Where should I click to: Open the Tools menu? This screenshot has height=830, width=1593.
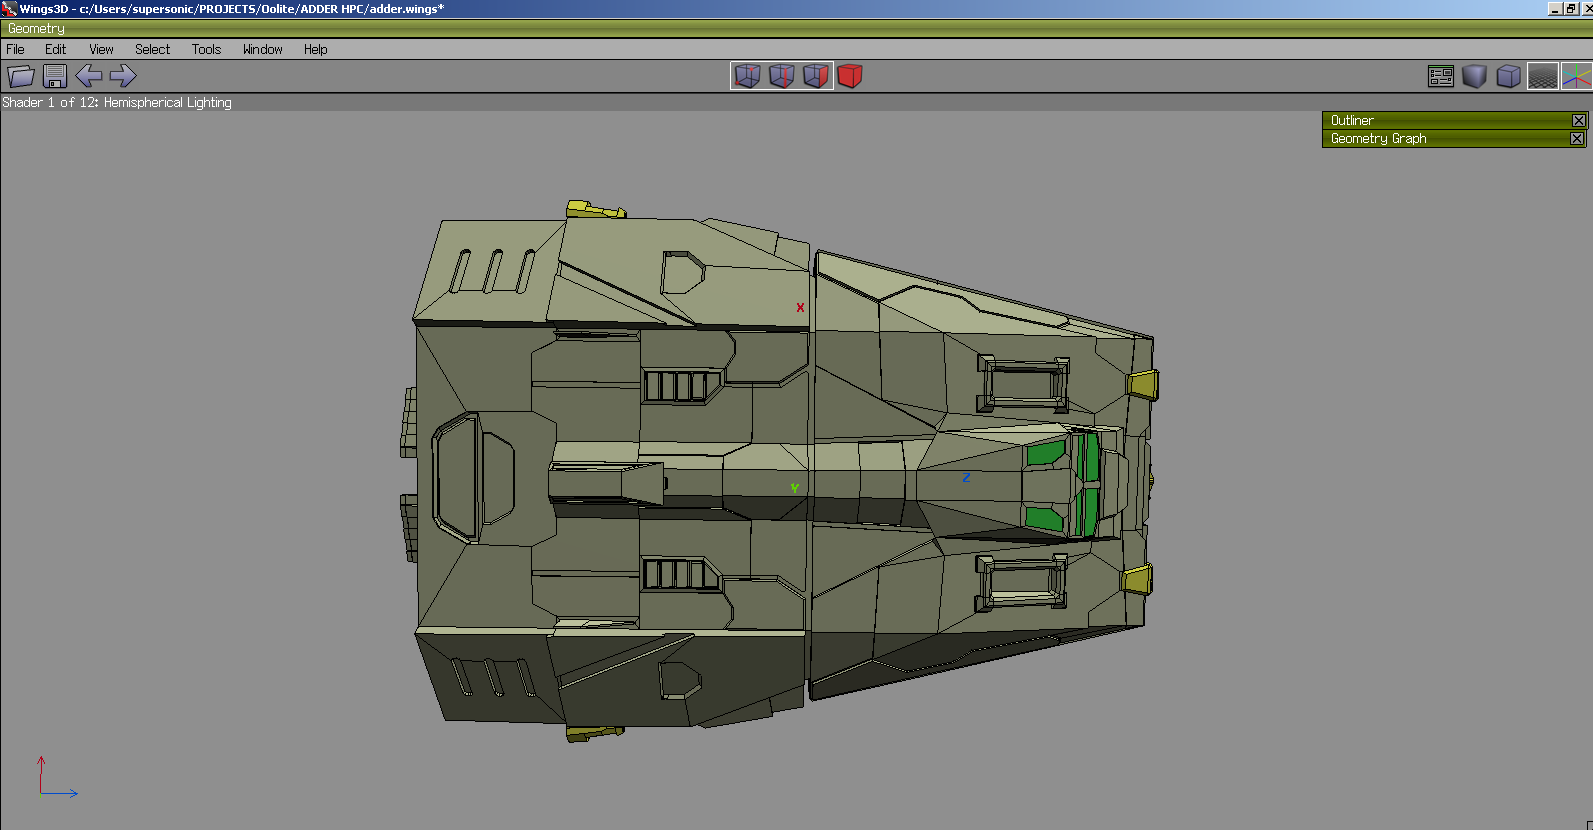(x=207, y=49)
